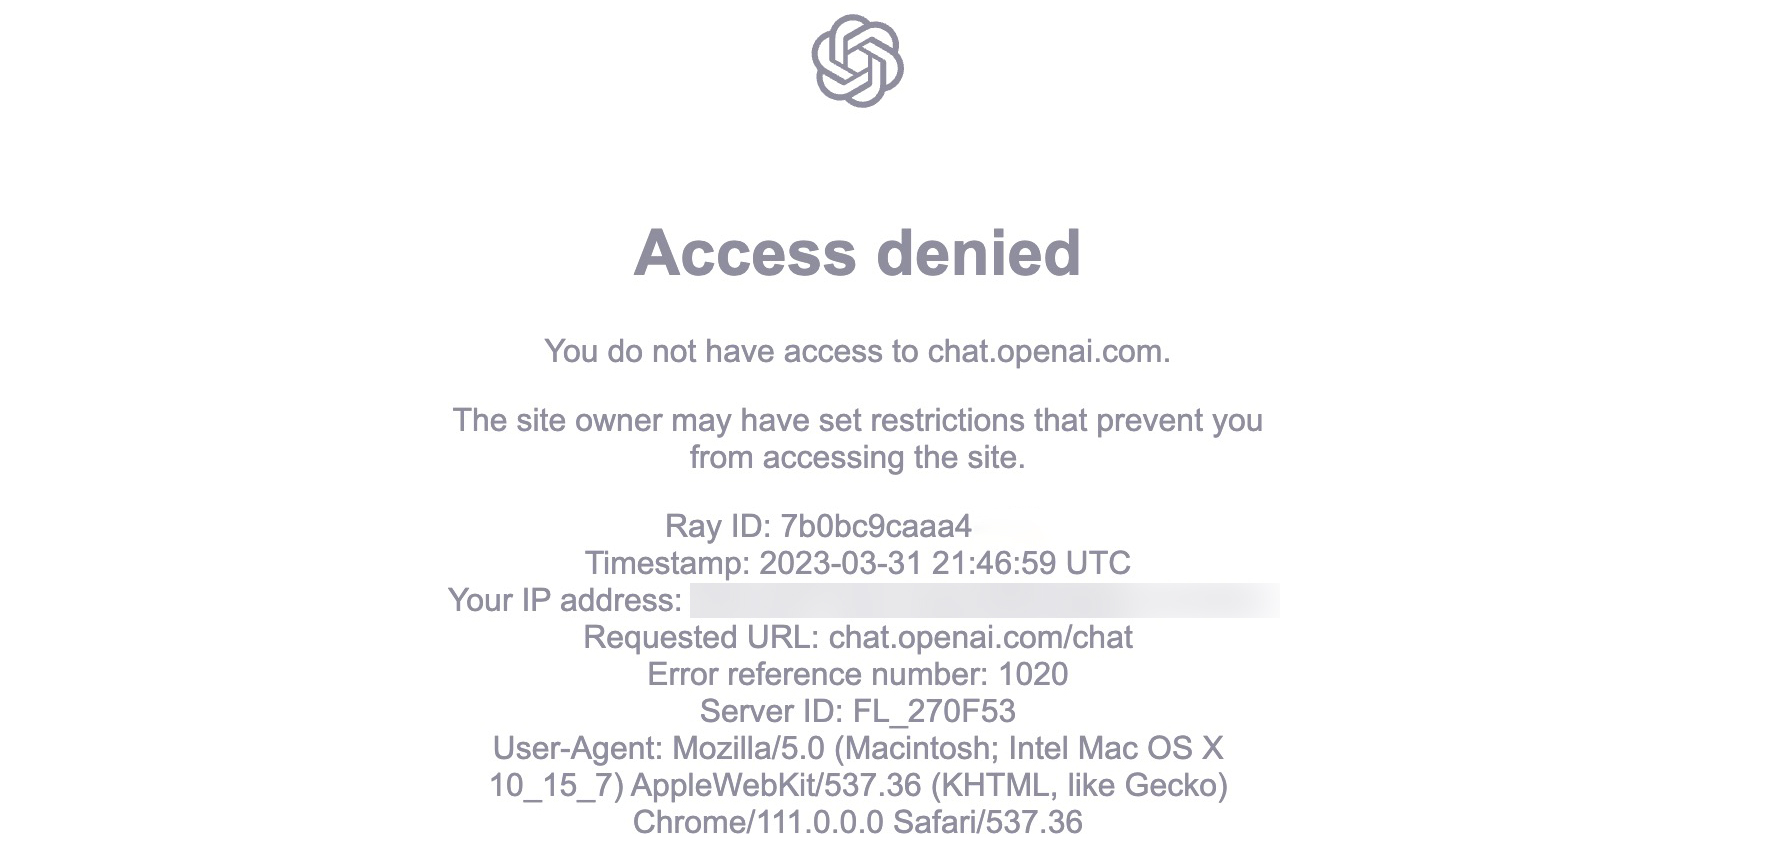Click "chat.openai.com." in the no-access sentence

[x=1048, y=351]
